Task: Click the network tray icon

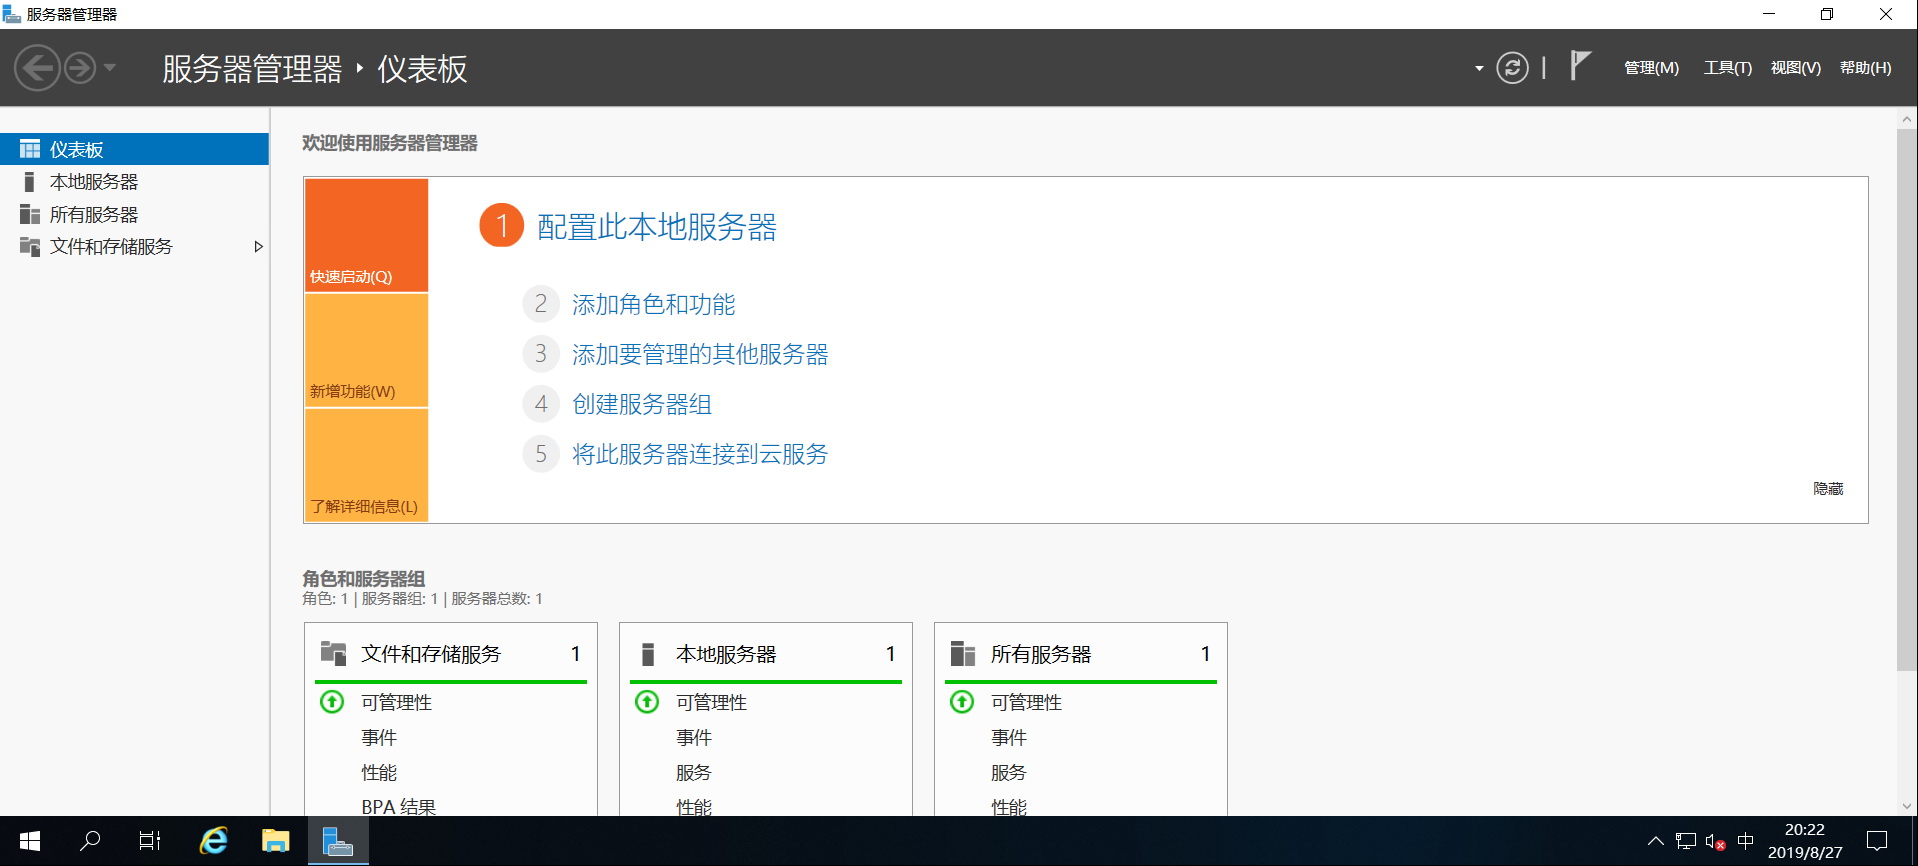Action: coord(1686,841)
